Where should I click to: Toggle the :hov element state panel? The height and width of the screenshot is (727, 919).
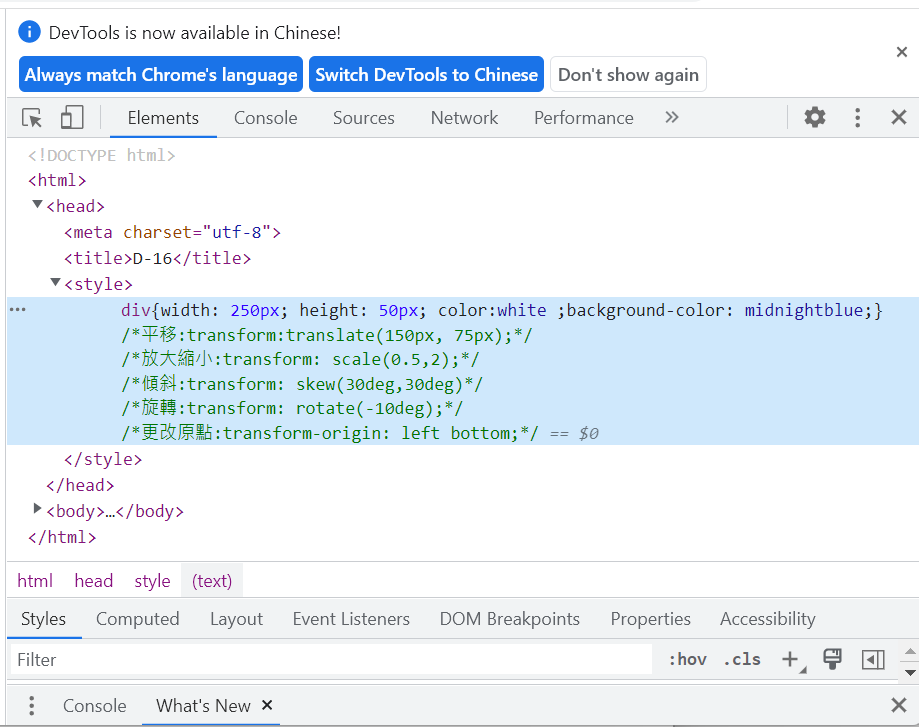coord(687,660)
